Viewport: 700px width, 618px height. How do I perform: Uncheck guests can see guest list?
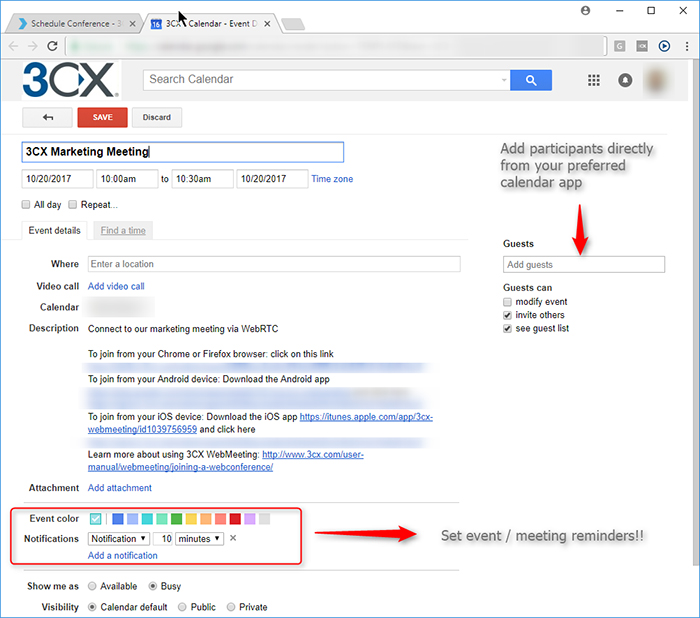click(x=507, y=329)
